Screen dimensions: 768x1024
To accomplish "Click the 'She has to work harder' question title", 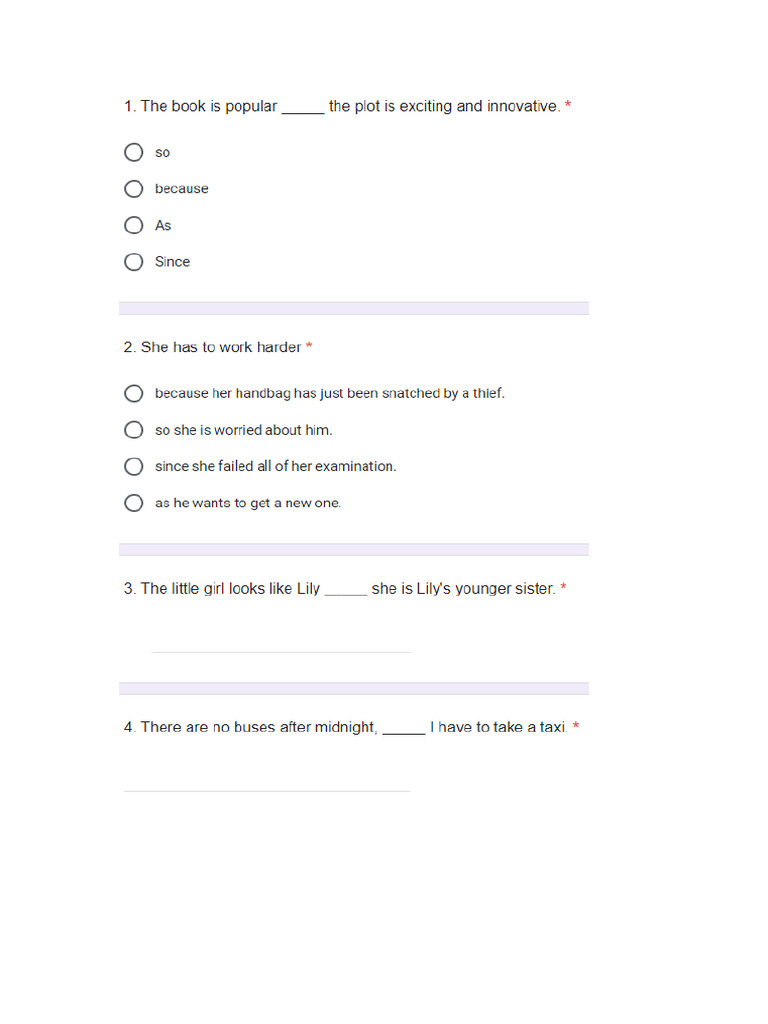I will click(x=212, y=347).
